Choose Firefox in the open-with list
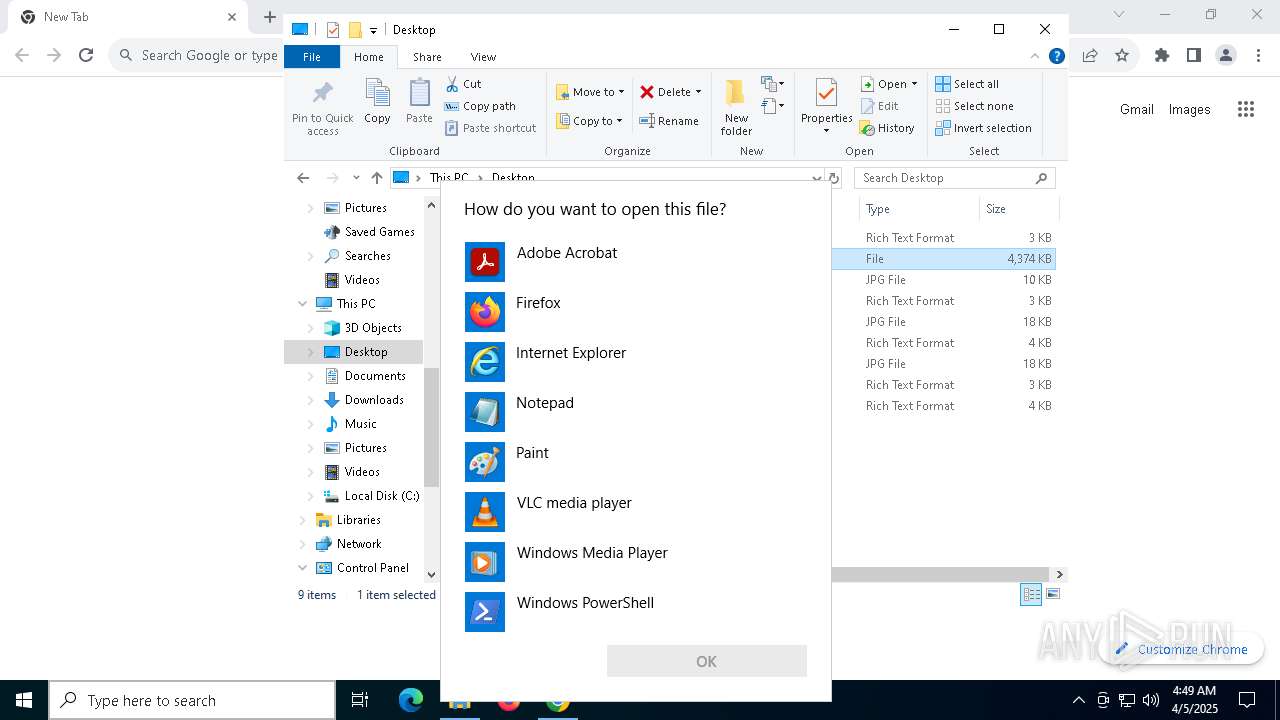 pyautogui.click(x=636, y=312)
